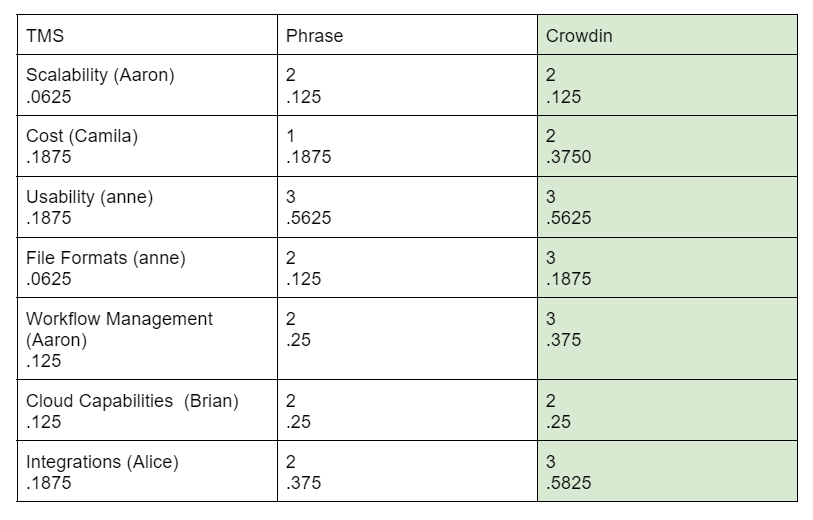Select Phrase's Integrations score cell
The image size is (813, 520).
(x=407, y=471)
